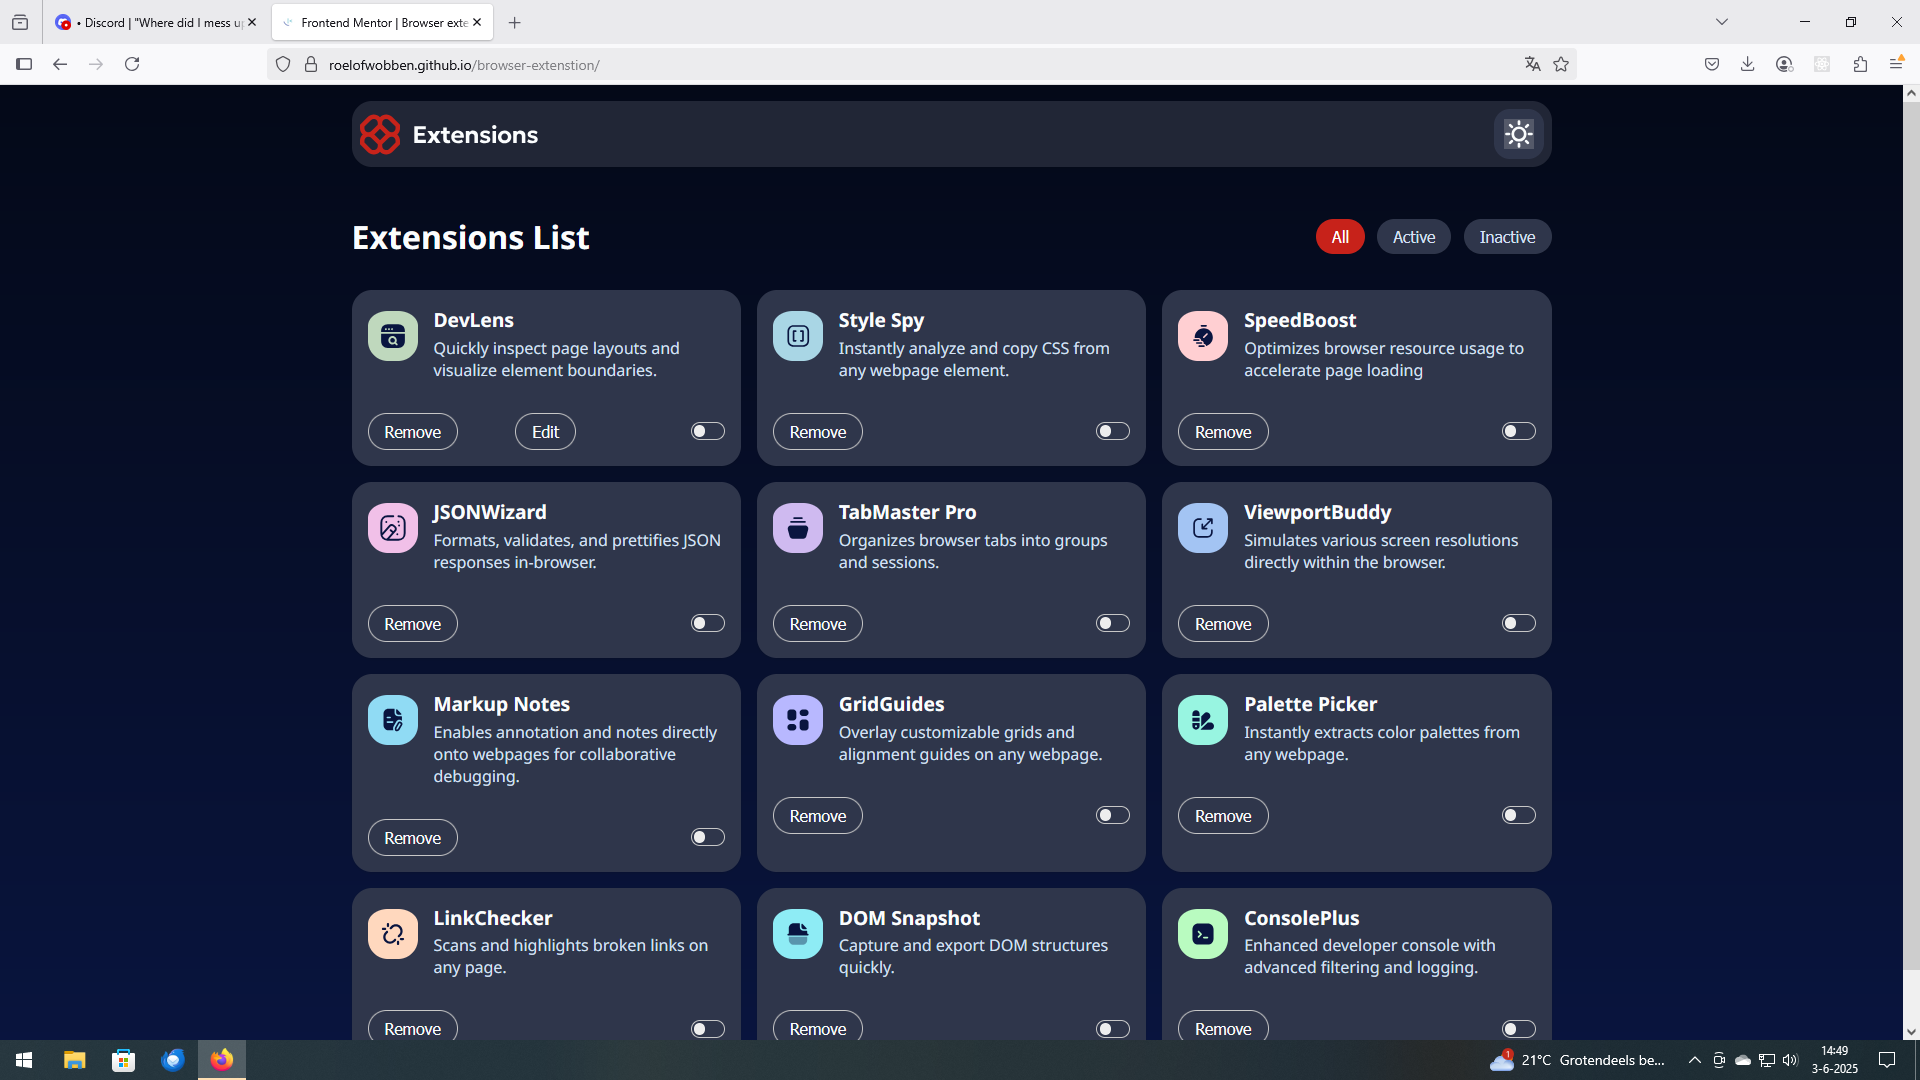The image size is (1920, 1080).
Task: Enable the Markup Notes switch
Action: point(707,837)
